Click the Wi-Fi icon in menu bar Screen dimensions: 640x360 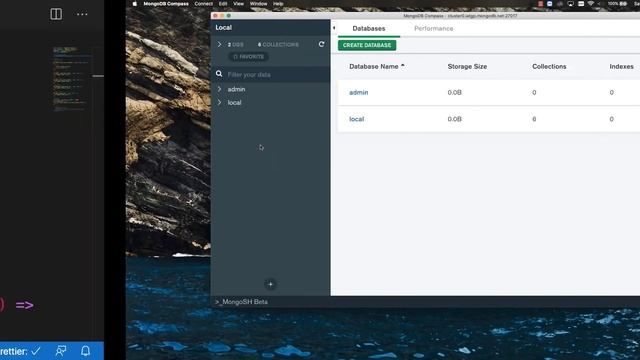click(591, 4)
